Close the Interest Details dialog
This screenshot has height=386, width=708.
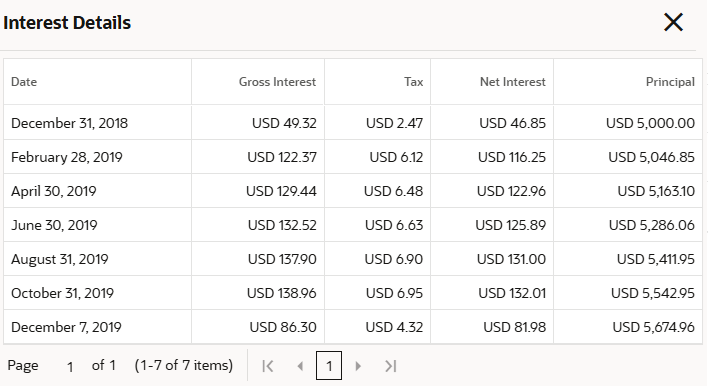(673, 22)
